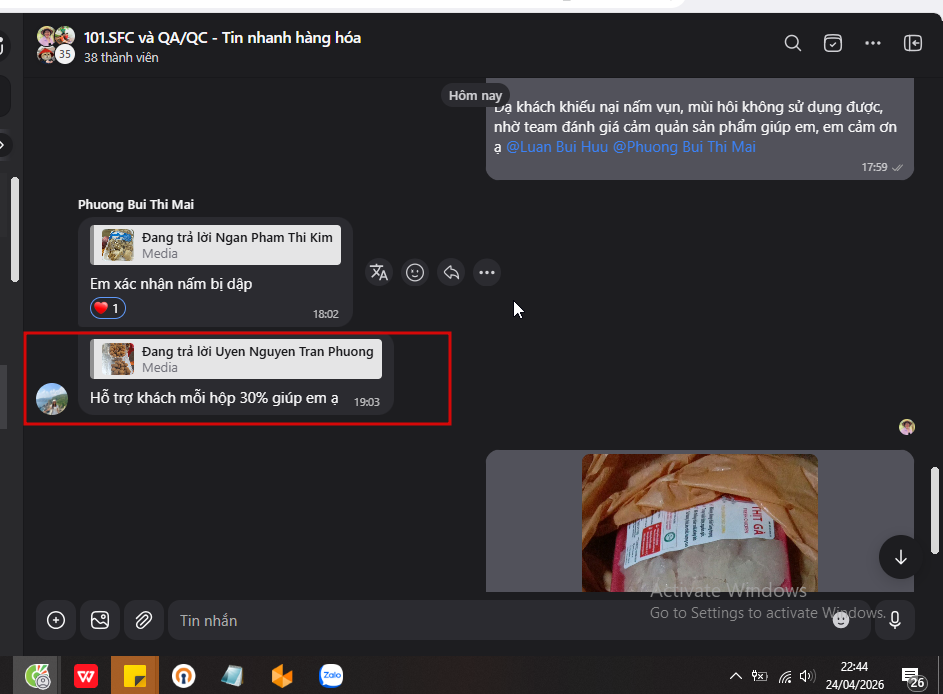Open quoted reply to Ngan Pham Thi Kim
The image size is (943, 694).
pyautogui.click(x=215, y=245)
